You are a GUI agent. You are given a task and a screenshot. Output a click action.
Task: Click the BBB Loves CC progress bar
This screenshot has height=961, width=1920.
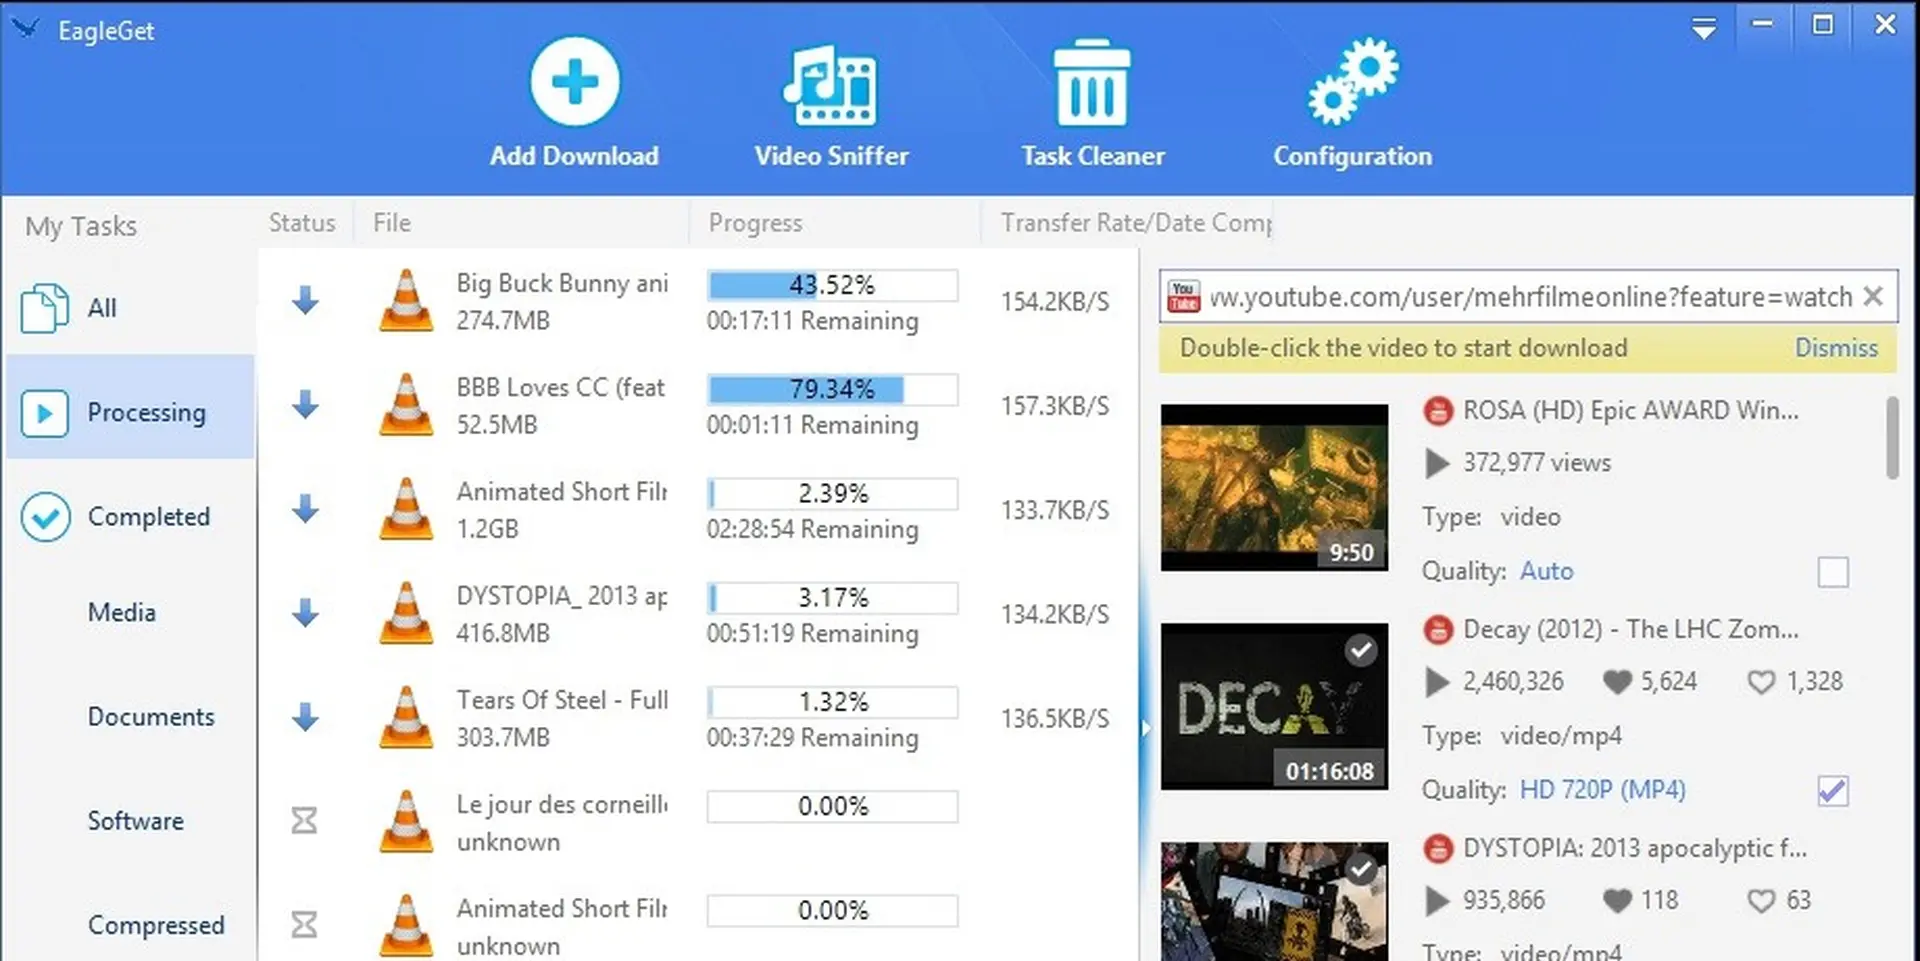point(831,389)
